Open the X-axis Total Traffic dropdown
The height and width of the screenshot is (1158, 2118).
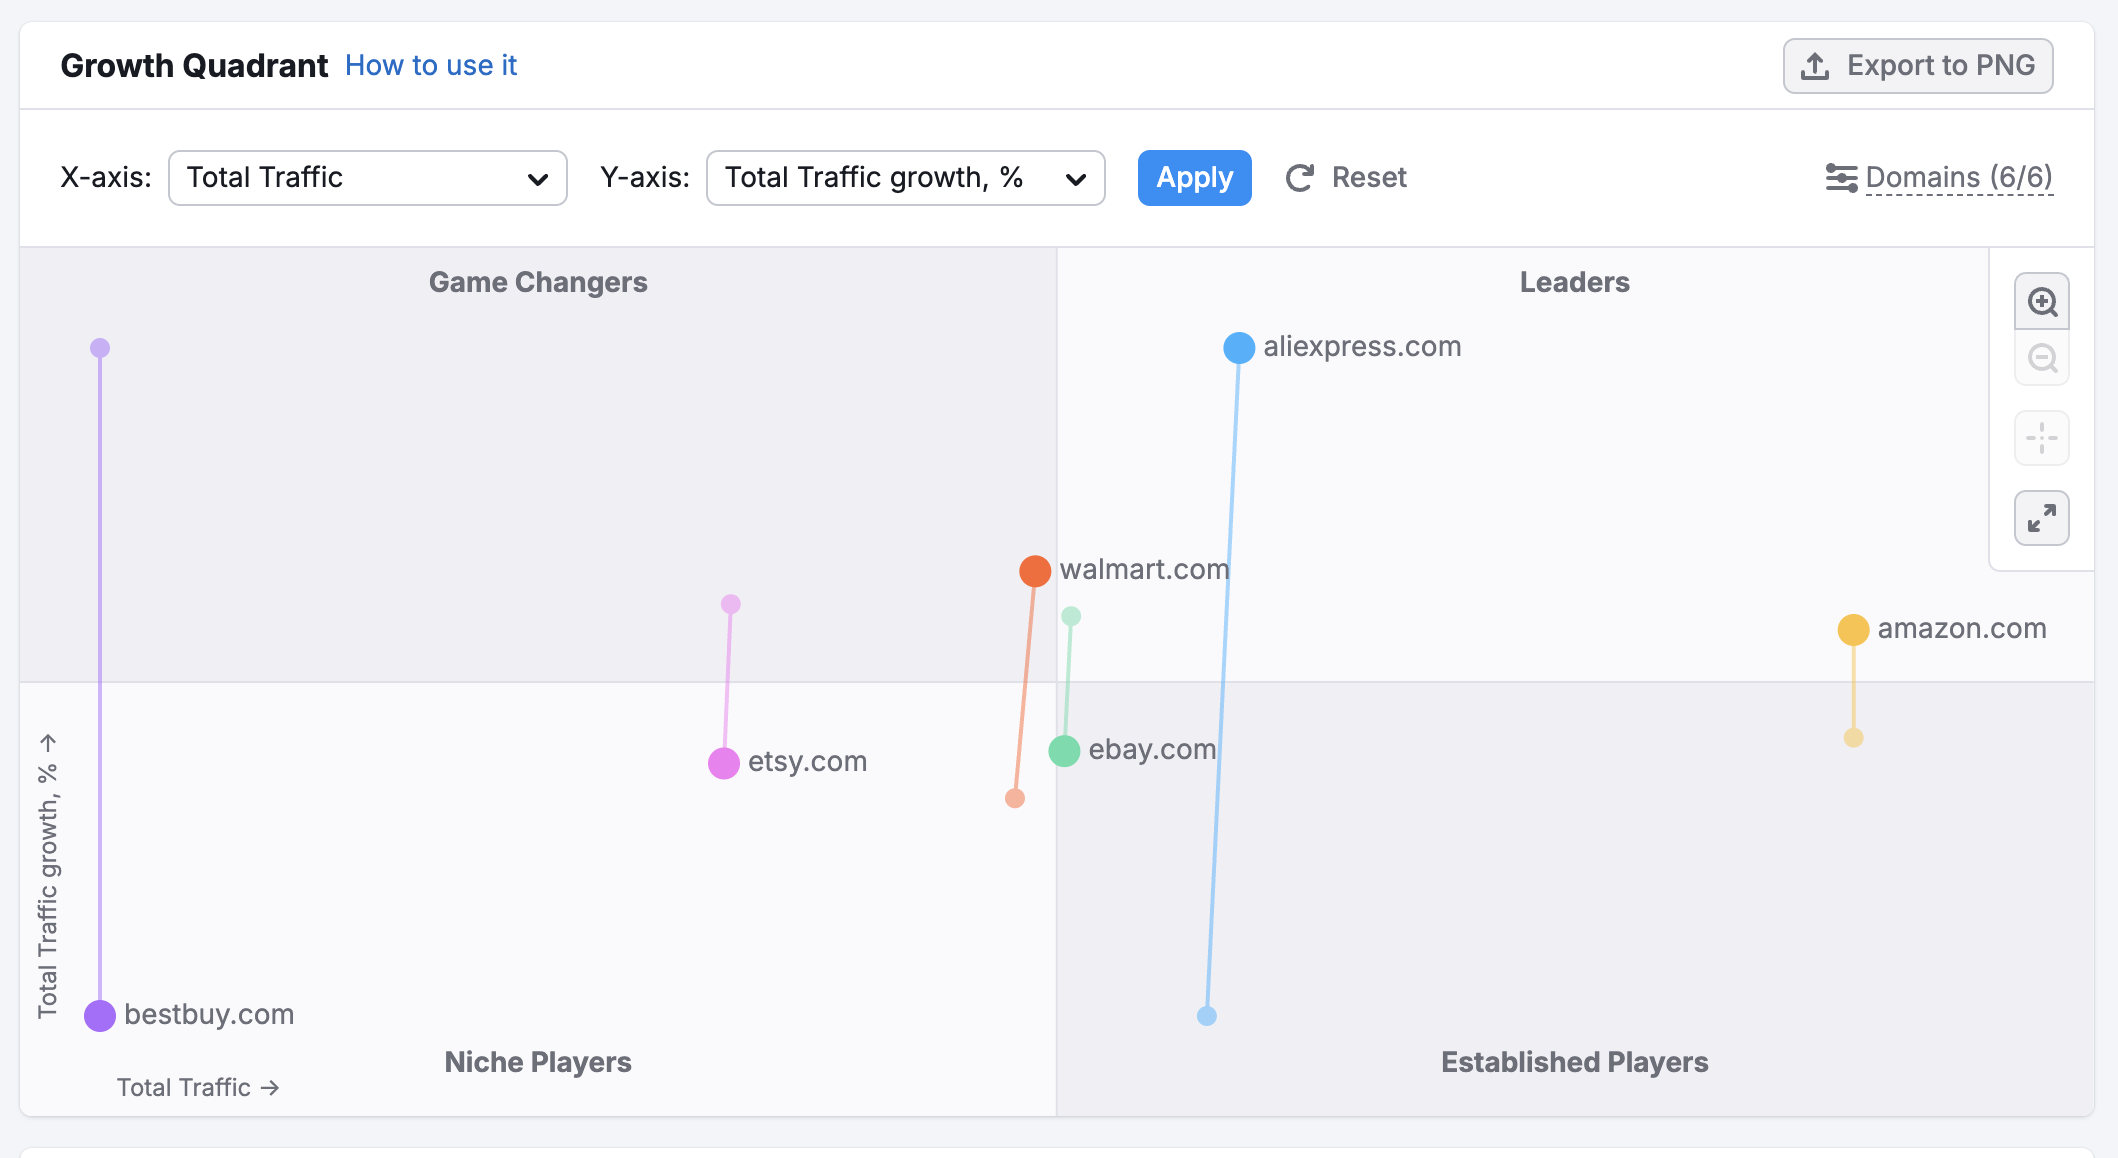[367, 178]
